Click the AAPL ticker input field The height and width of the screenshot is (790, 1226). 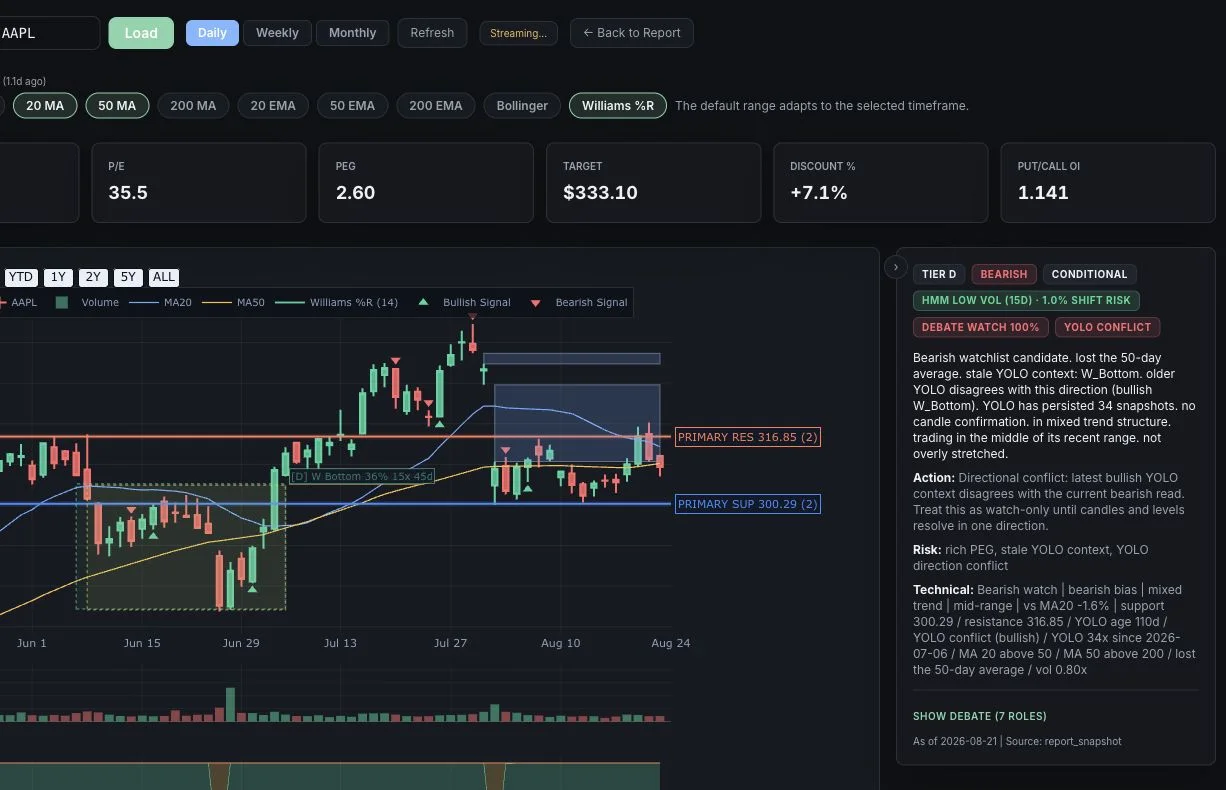tap(48, 33)
